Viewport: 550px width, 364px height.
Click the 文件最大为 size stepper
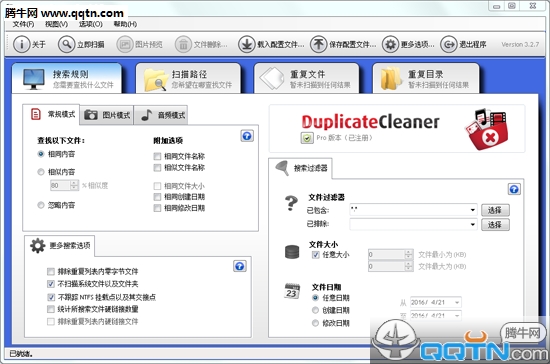click(x=408, y=267)
